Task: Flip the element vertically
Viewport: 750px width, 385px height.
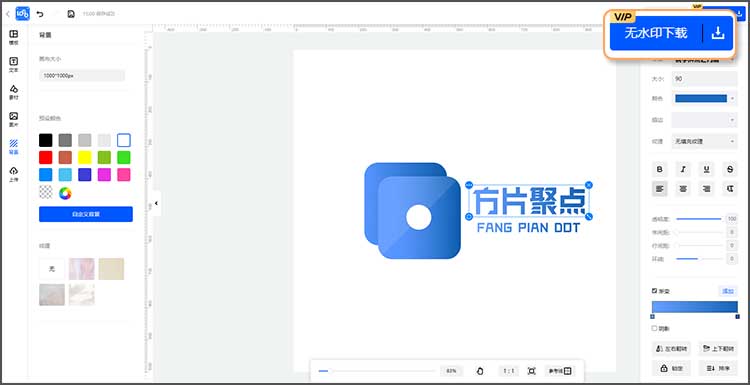Action: tap(717, 349)
